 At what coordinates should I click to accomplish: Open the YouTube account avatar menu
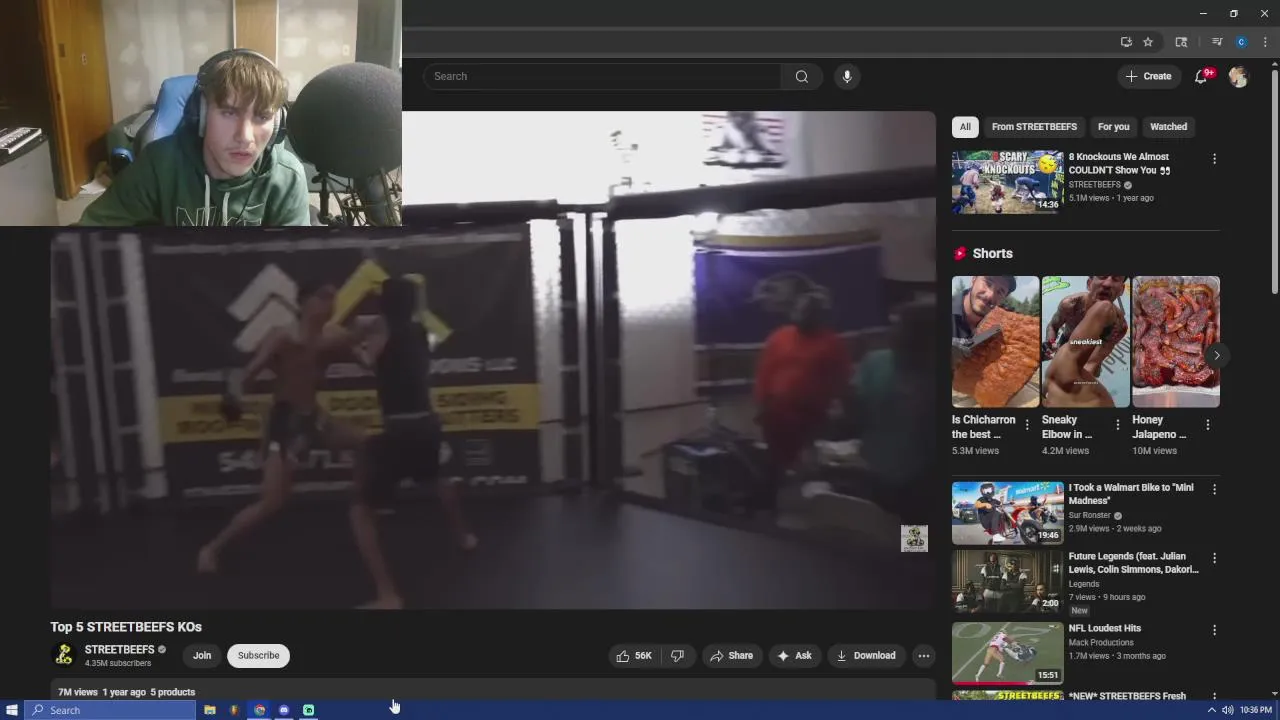[x=1238, y=76]
